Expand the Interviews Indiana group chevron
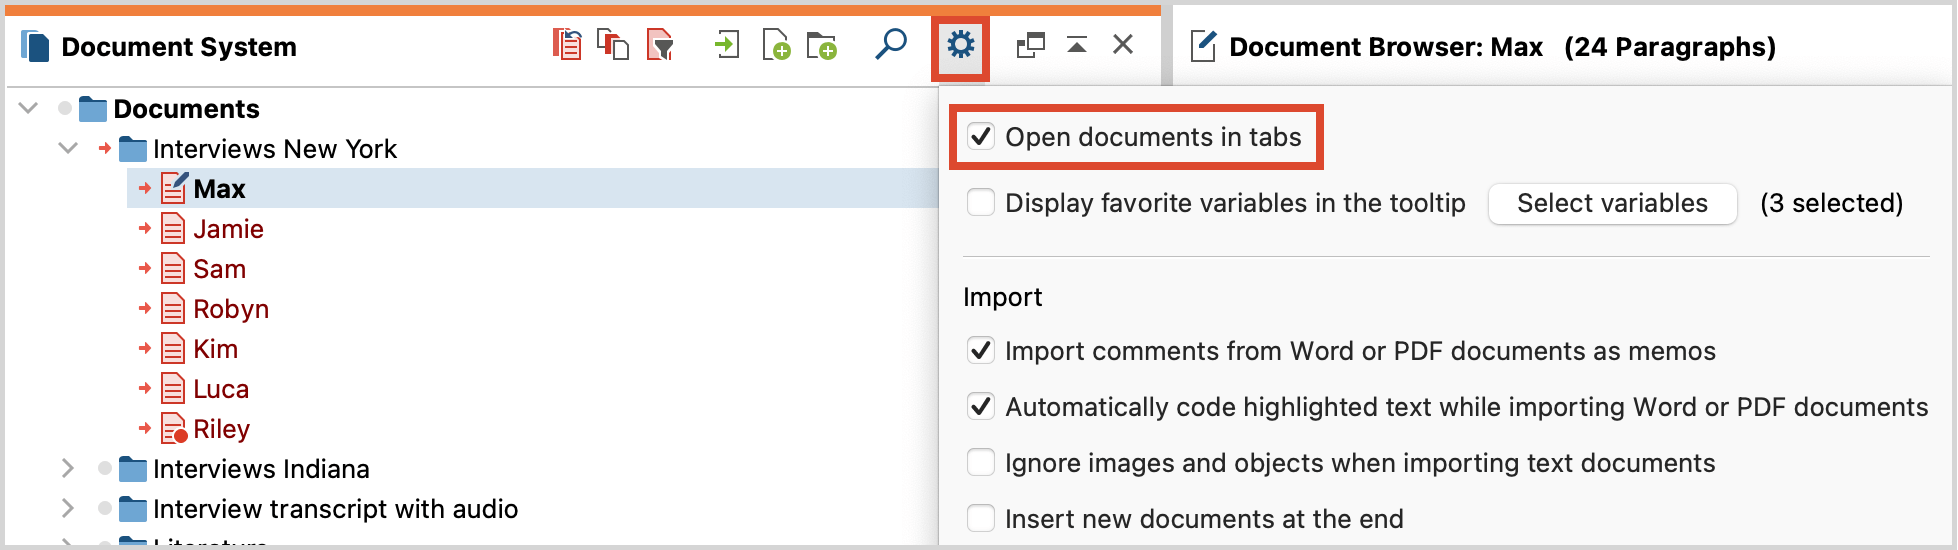 [67, 468]
